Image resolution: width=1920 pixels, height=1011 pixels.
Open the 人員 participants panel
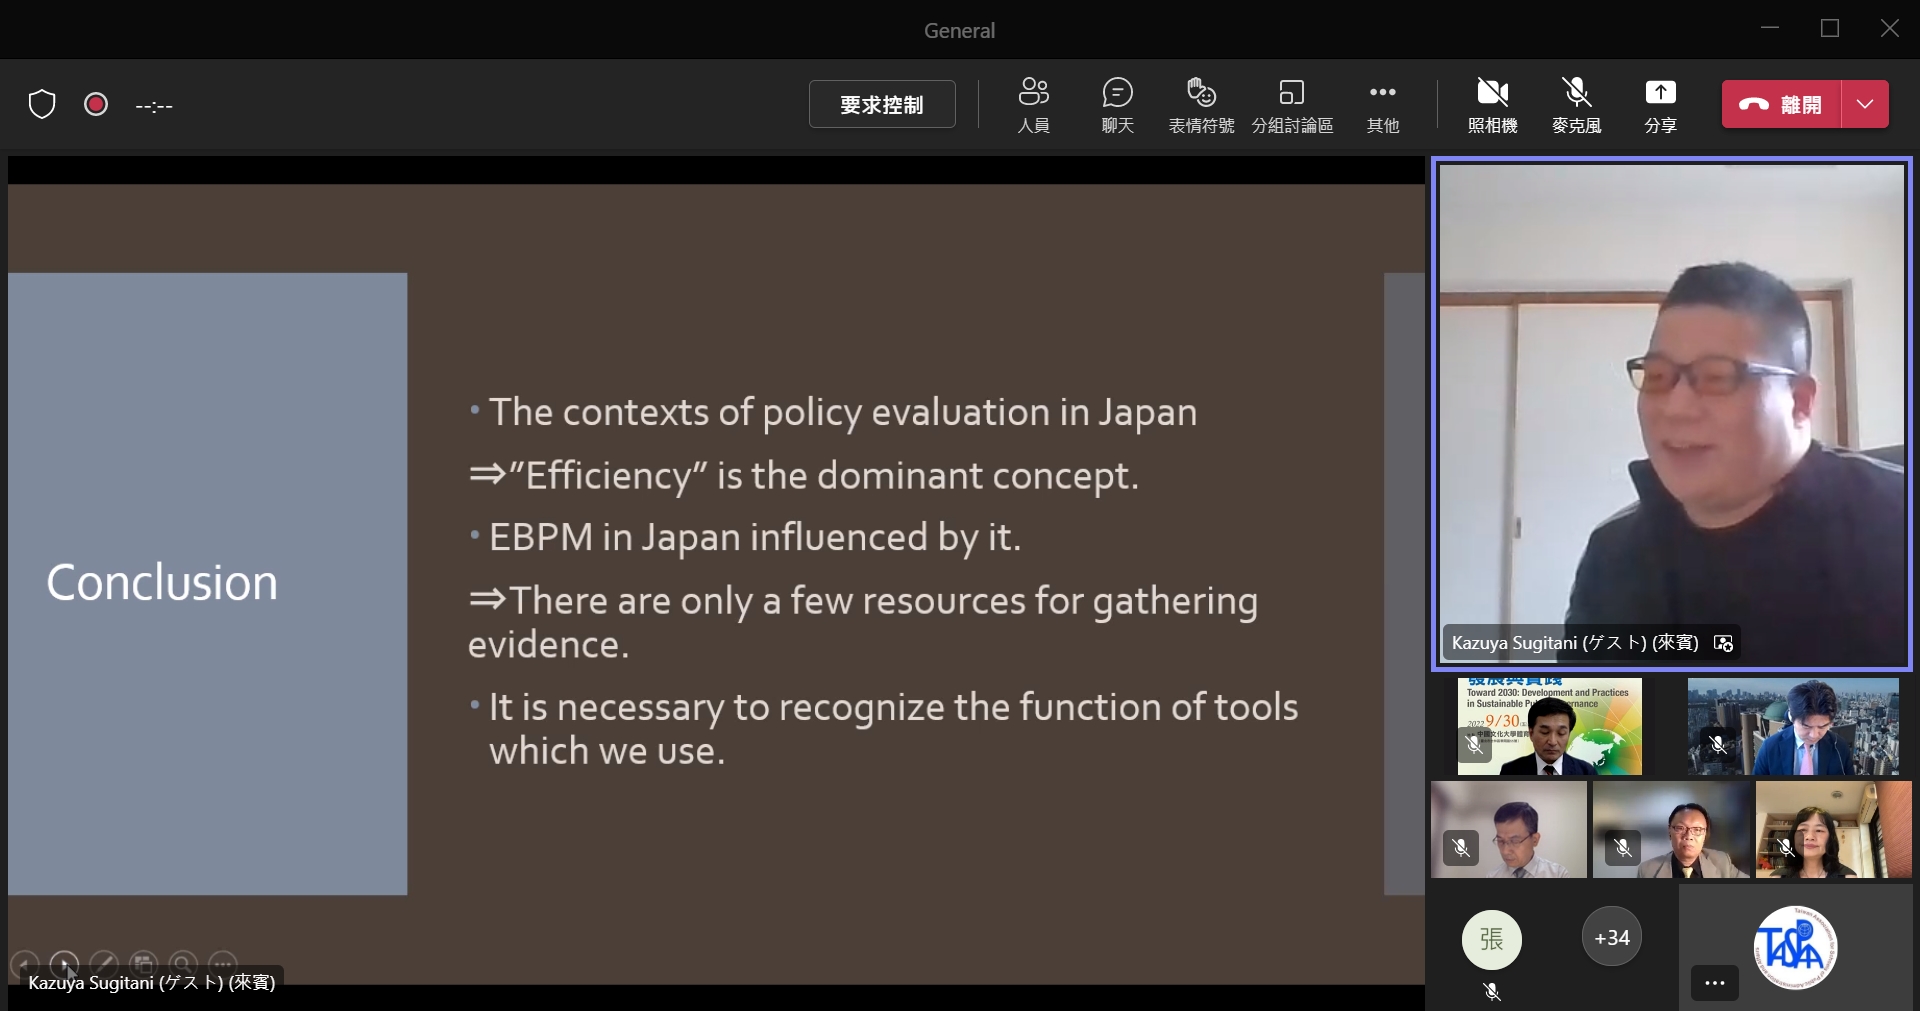pos(1033,105)
